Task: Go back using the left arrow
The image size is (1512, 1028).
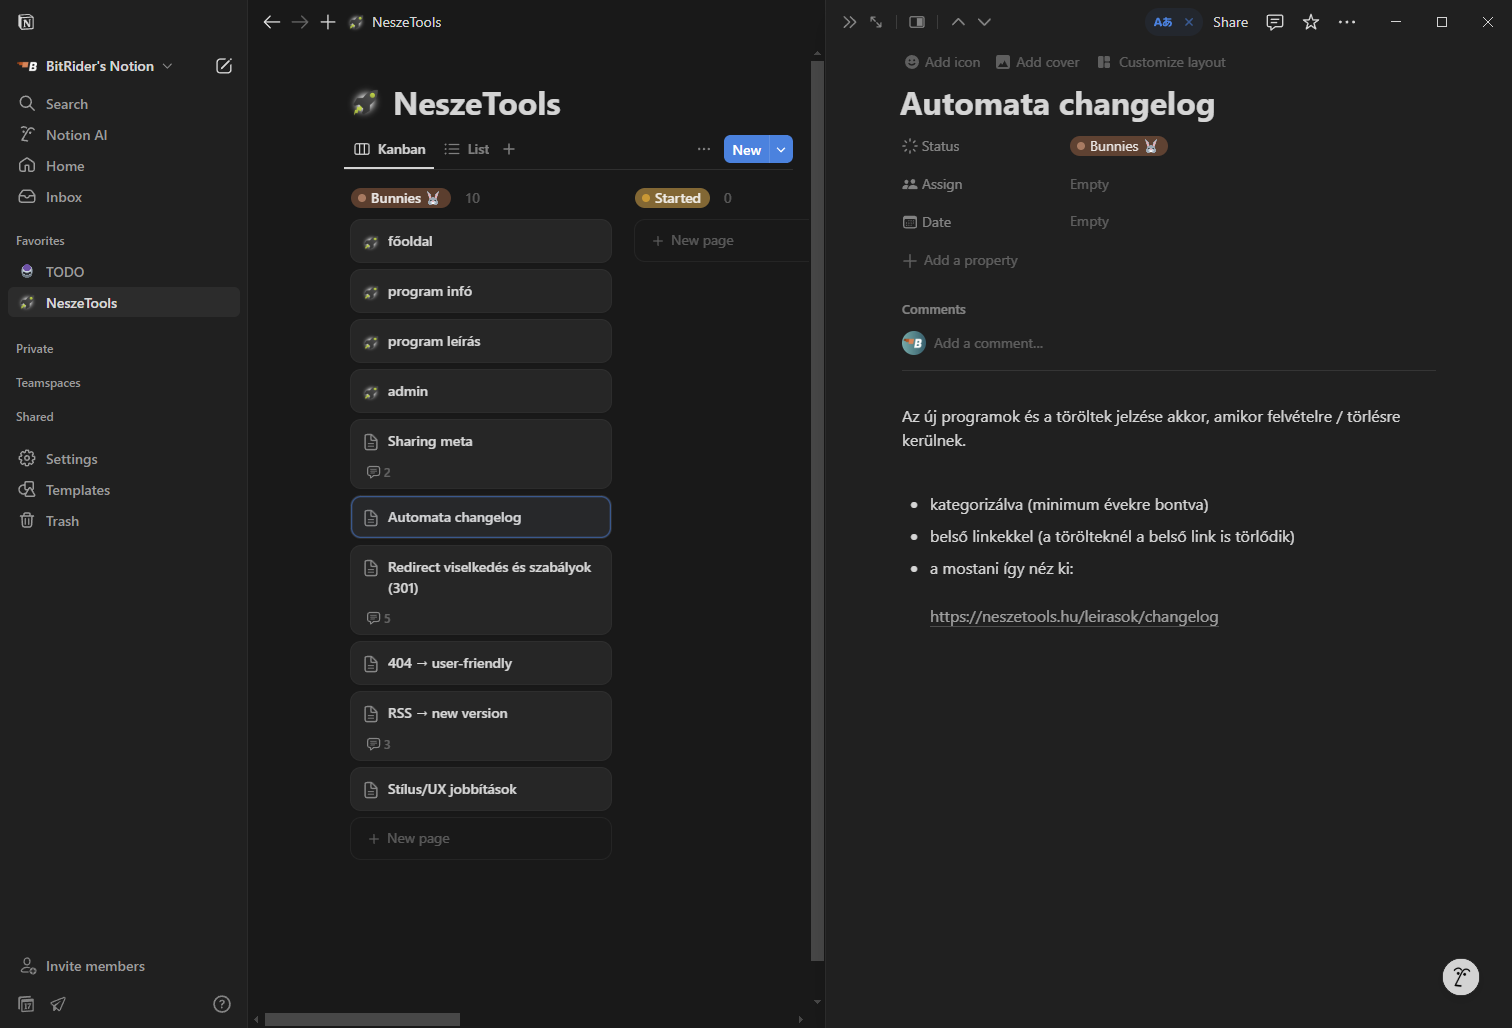Action: [x=272, y=22]
